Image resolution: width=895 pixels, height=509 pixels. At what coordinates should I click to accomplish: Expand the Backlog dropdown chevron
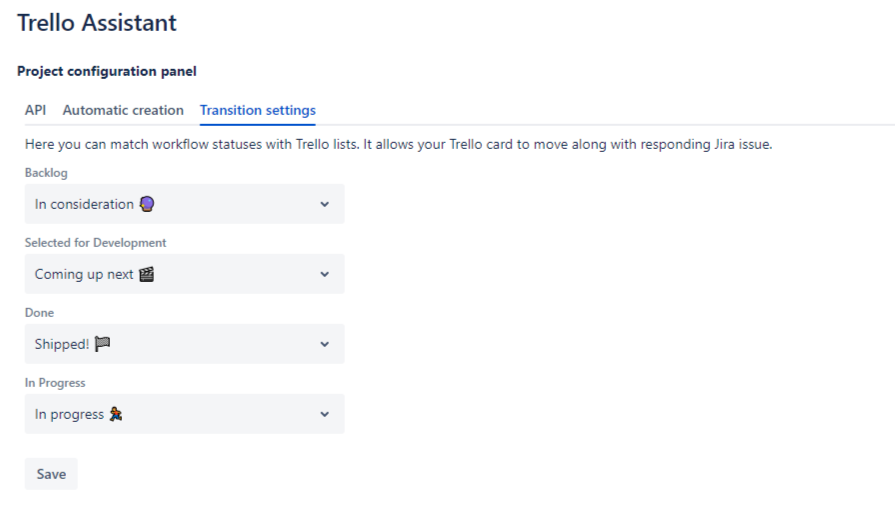(x=324, y=204)
